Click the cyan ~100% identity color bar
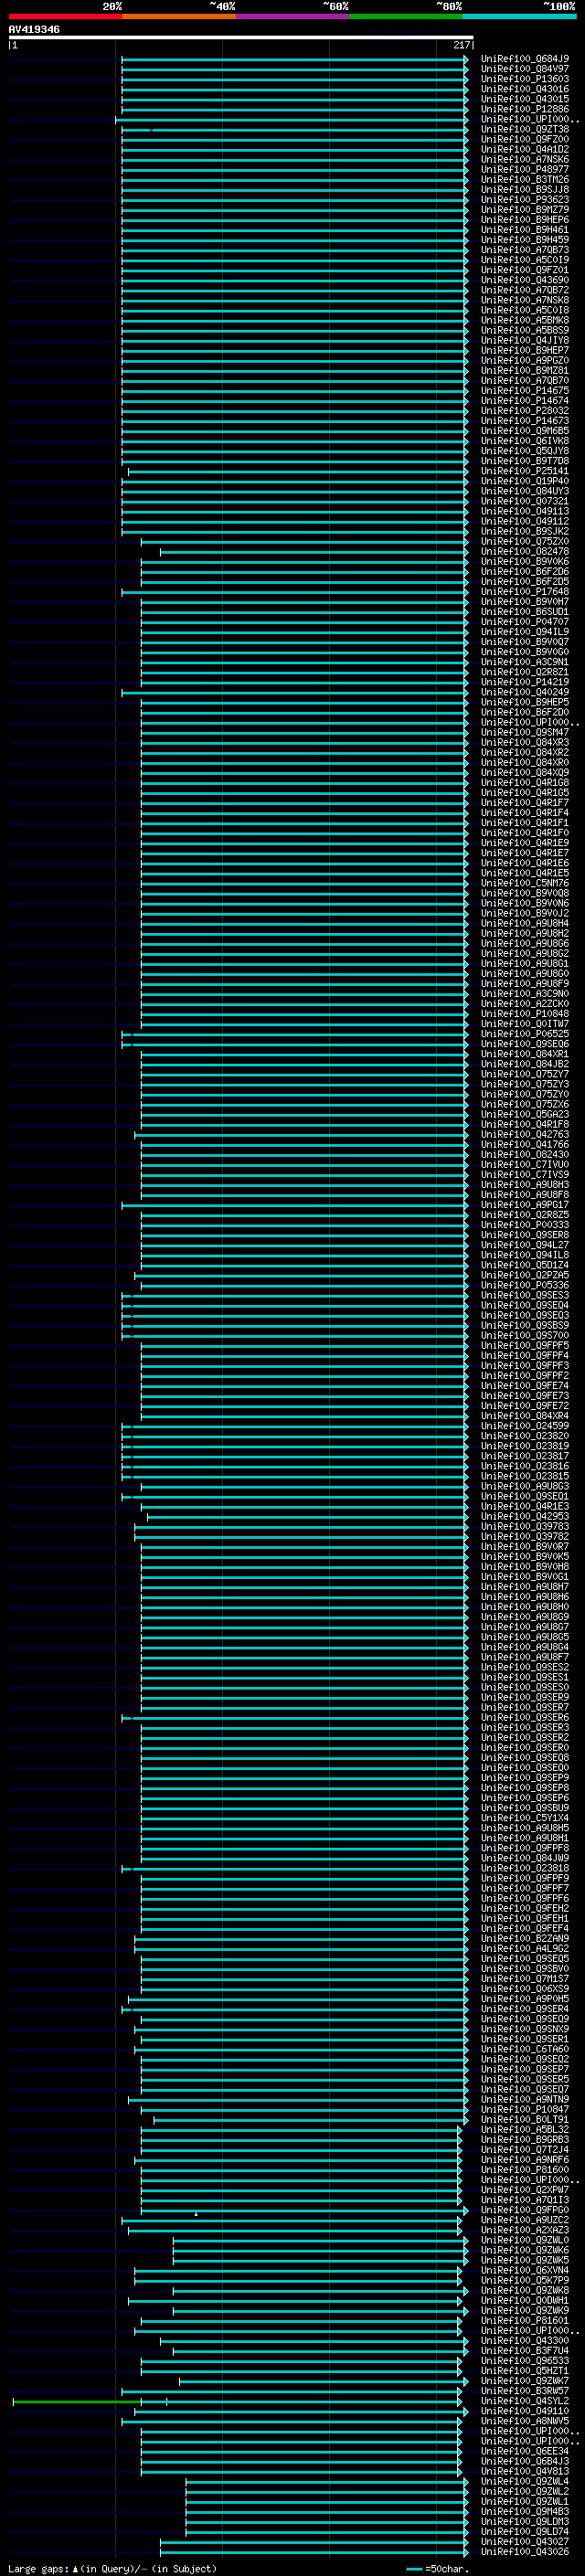This screenshot has height=2576, width=585. [x=519, y=16]
